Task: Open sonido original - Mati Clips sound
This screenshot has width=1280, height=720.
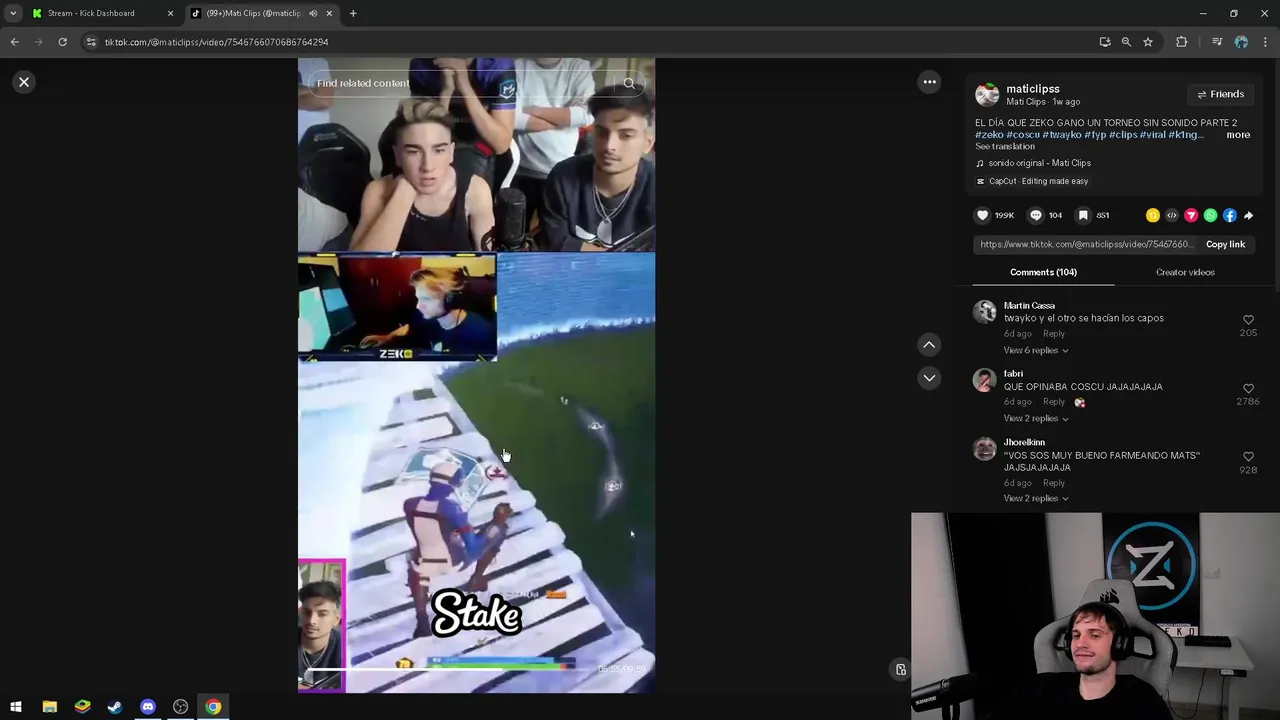Action: (x=1039, y=163)
